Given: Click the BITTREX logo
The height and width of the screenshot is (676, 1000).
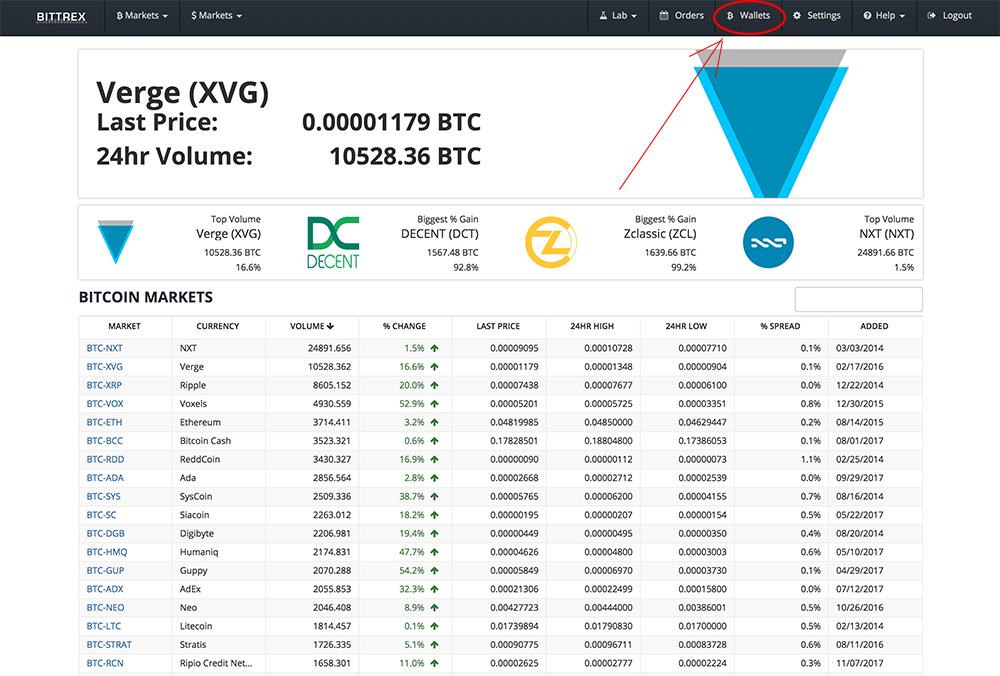Looking at the screenshot, I should click(x=61, y=16).
